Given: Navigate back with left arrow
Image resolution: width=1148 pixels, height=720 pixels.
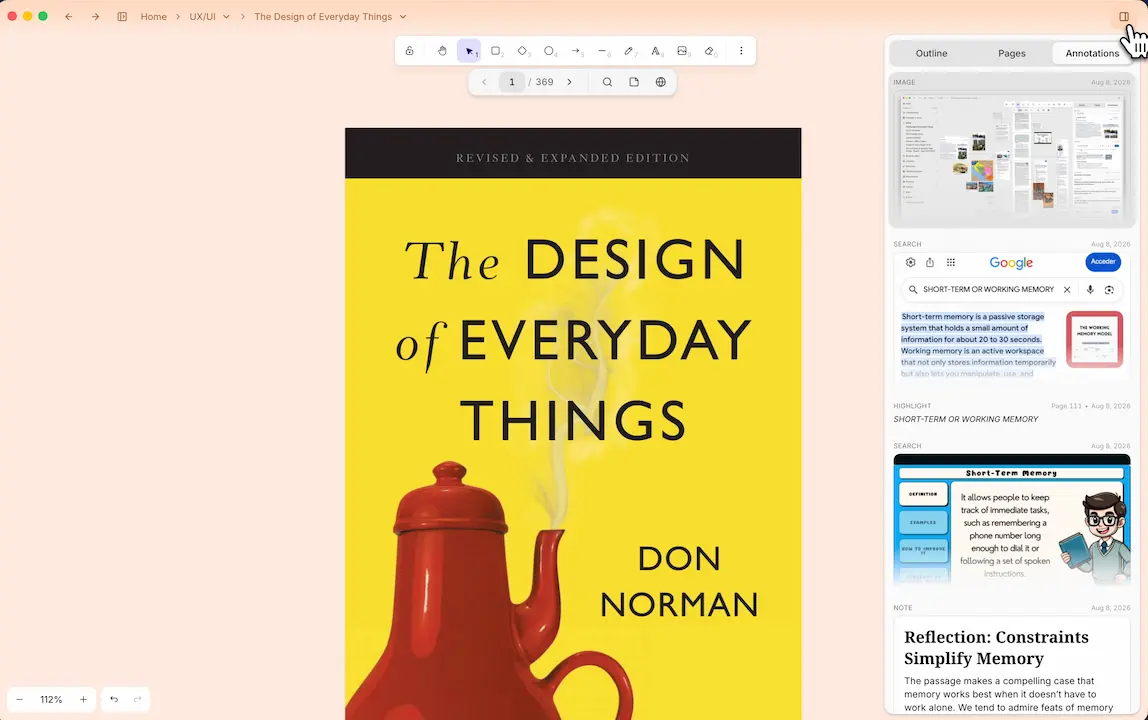Looking at the screenshot, I should pos(69,17).
